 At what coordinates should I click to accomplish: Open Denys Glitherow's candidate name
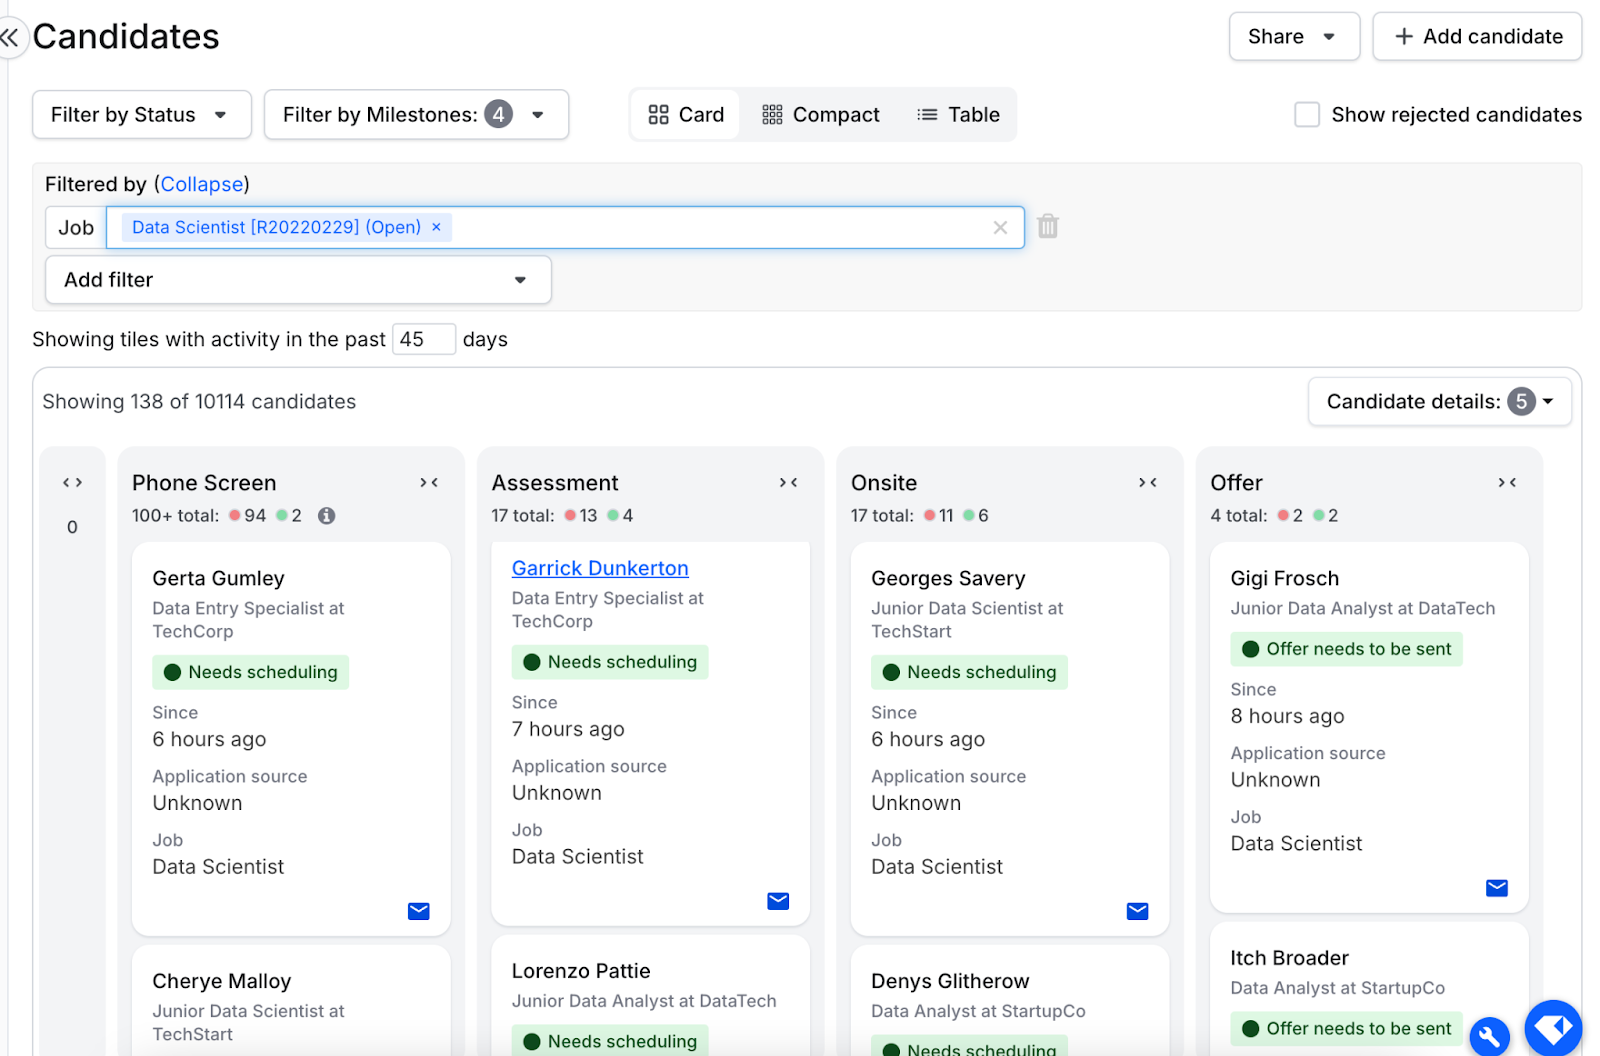[x=950, y=981]
